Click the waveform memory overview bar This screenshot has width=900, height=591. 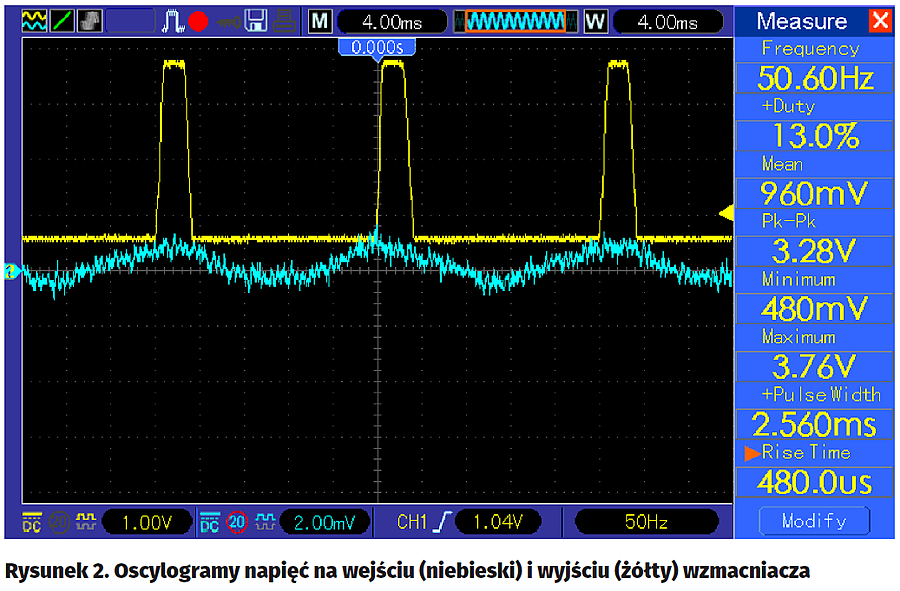coord(516,21)
